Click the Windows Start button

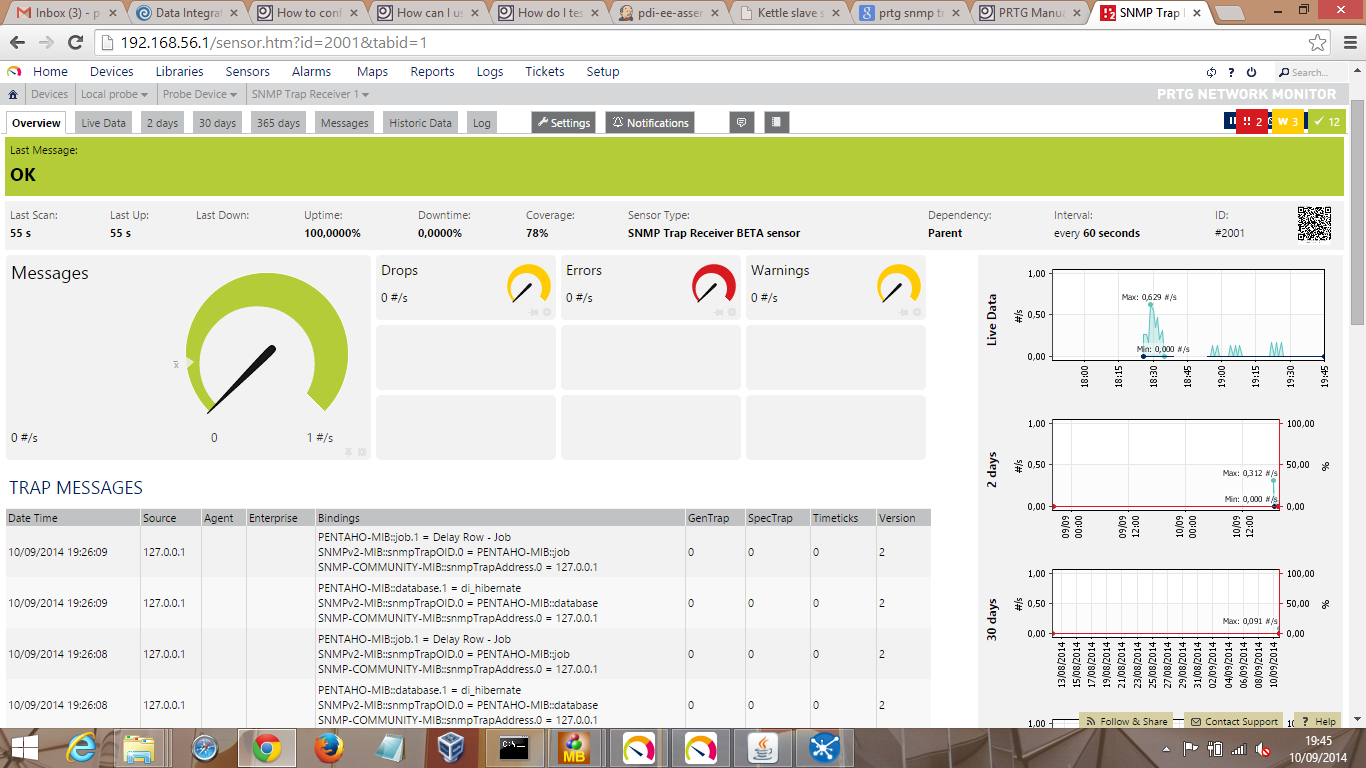(24, 748)
